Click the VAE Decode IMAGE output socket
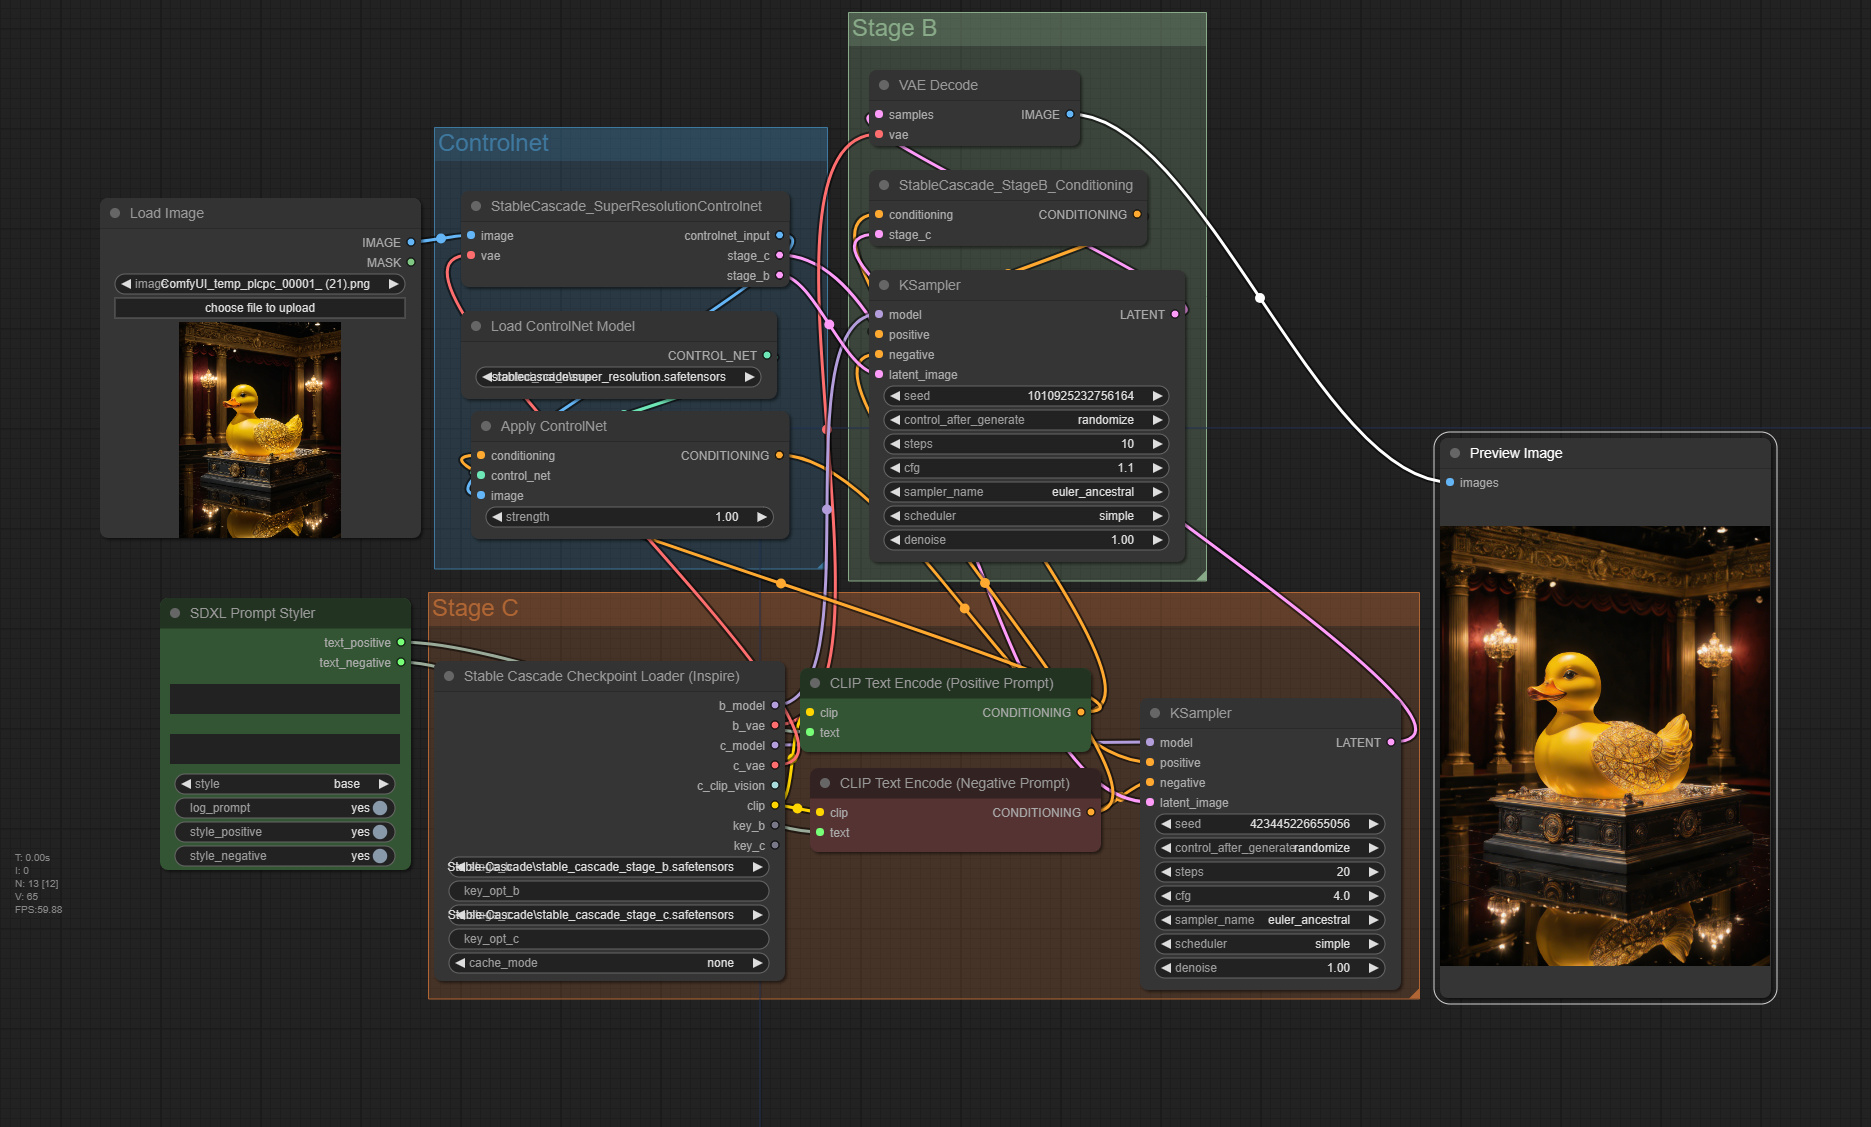1871x1127 pixels. pos(1070,114)
